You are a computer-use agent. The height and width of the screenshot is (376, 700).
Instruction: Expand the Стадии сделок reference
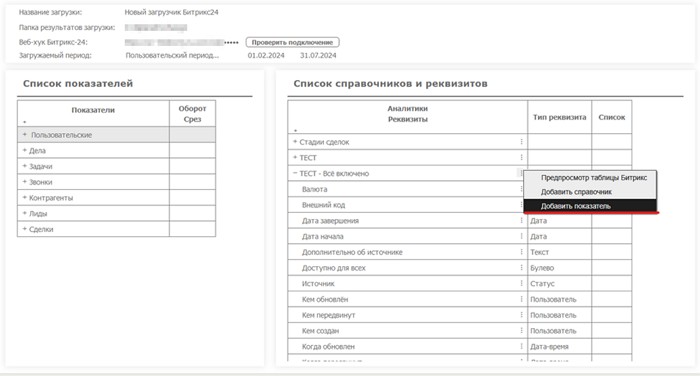click(295, 142)
